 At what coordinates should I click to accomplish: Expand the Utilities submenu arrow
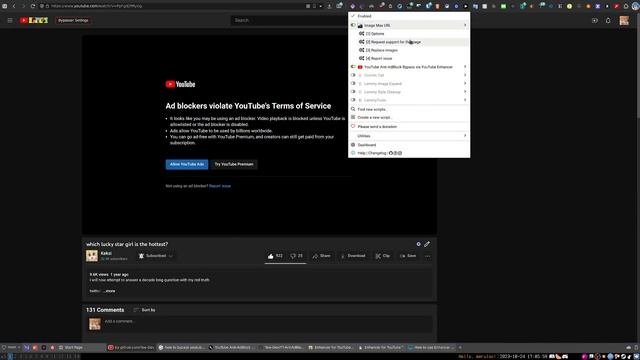point(465,136)
